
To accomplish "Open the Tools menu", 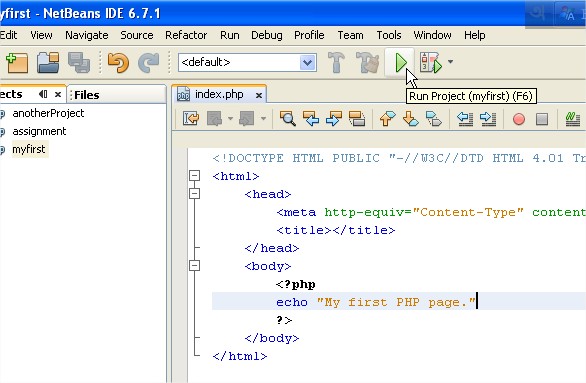I will pos(389,35).
